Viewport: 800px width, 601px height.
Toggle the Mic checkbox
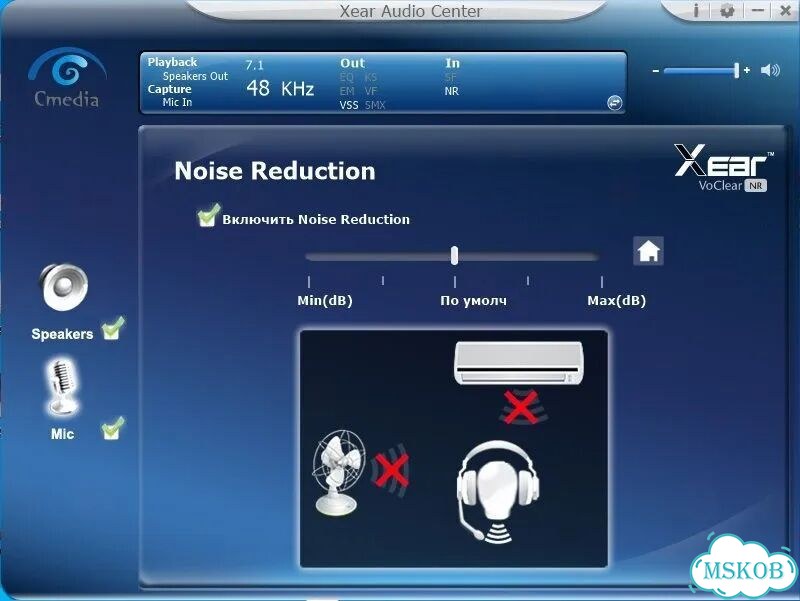[113, 429]
